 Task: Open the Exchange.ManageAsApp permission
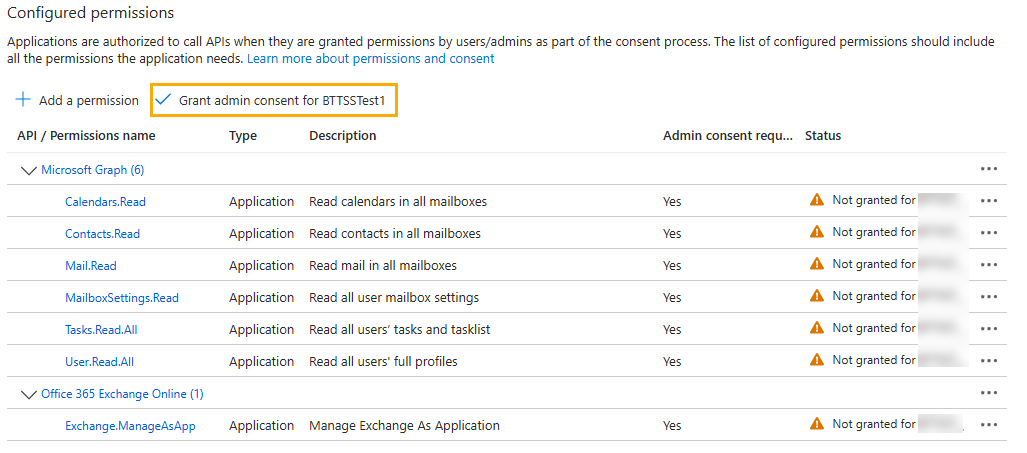tap(130, 426)
